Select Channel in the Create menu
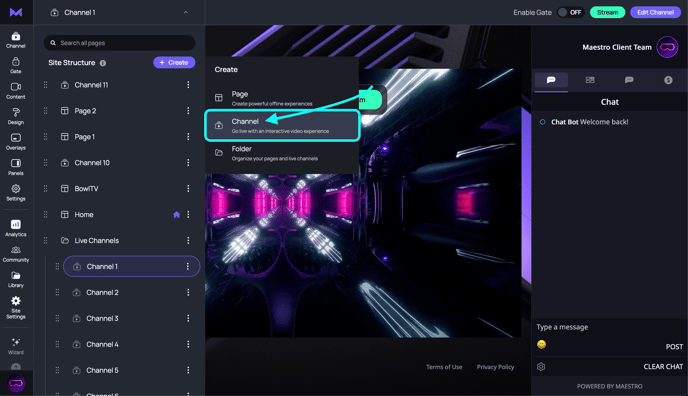The width and height of the screenshot is (688, 396). (x=282, y=125)
